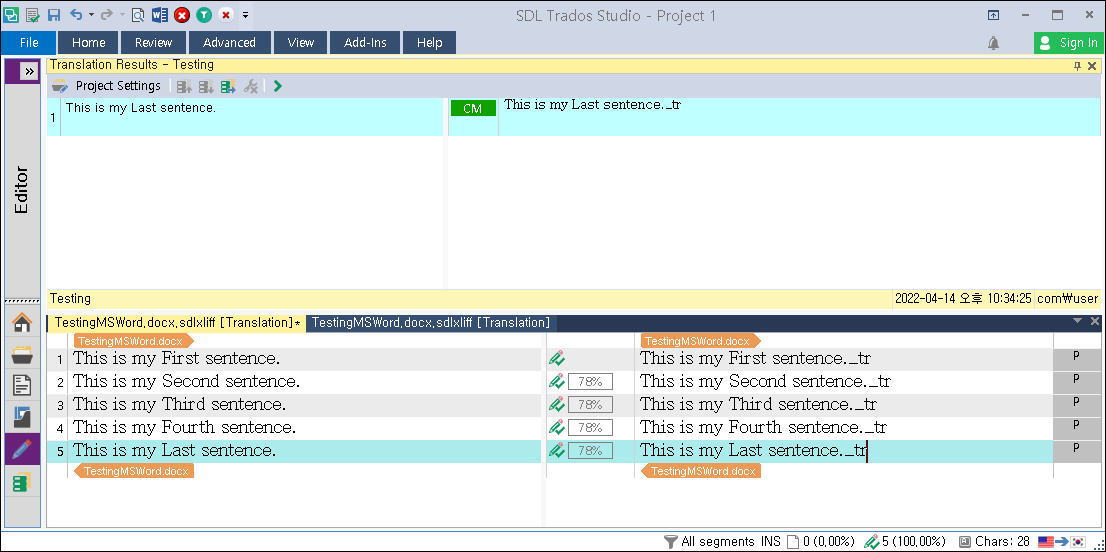The image size is (1106, 552).
Task: Click the greyed wrench with X icon
Action: (250, 86)
